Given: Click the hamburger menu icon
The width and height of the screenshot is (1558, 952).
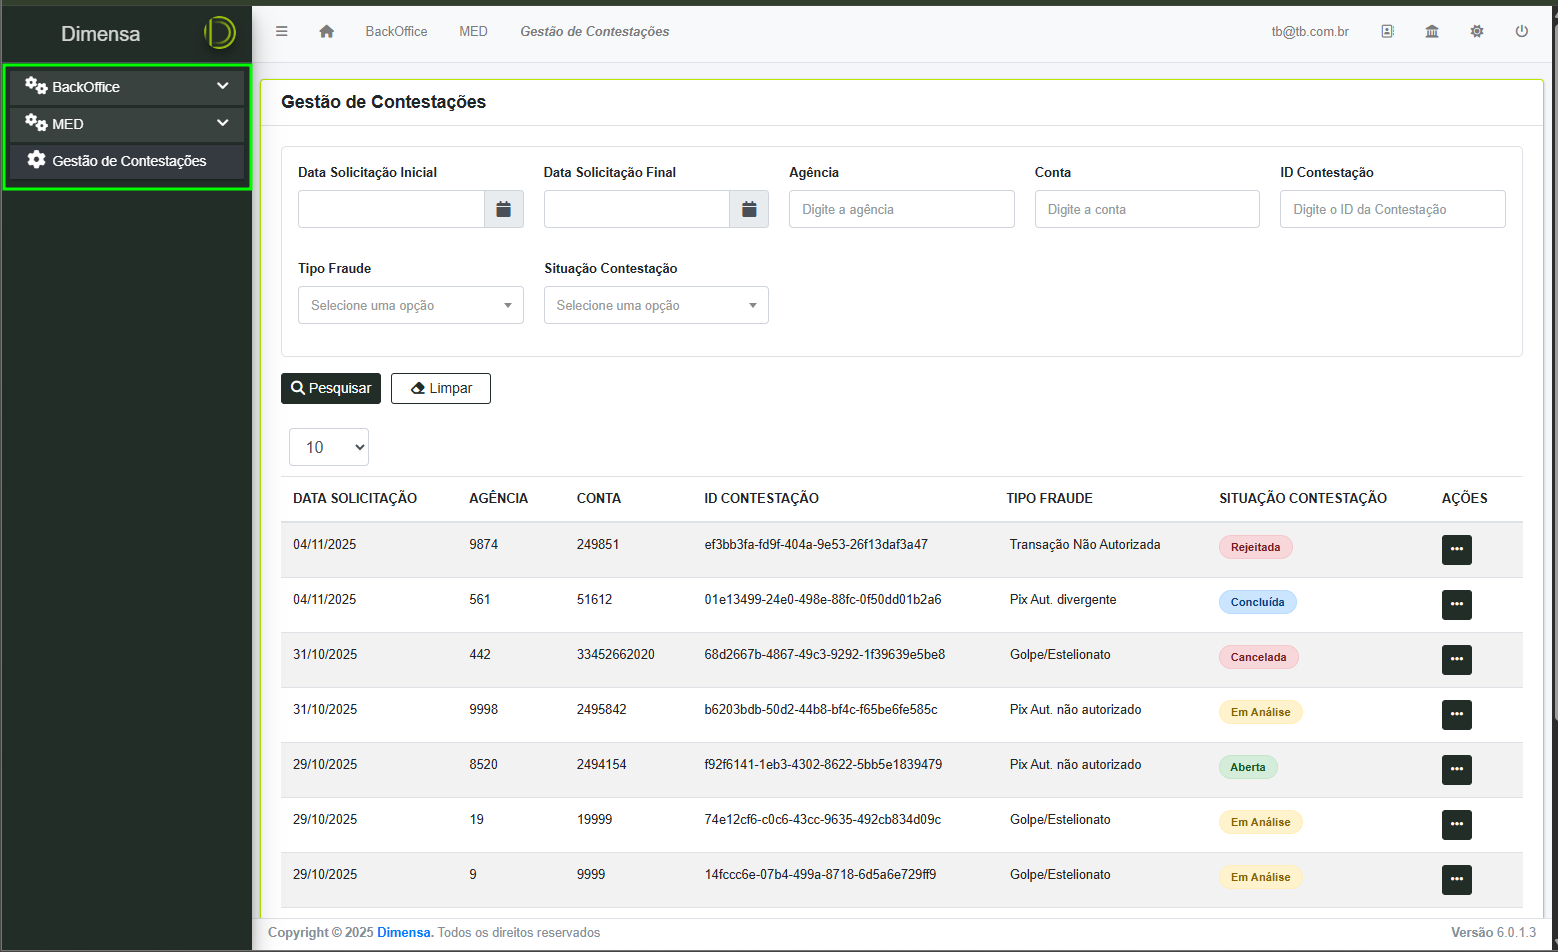Looking at the screenshot, I should click(282, 31).
